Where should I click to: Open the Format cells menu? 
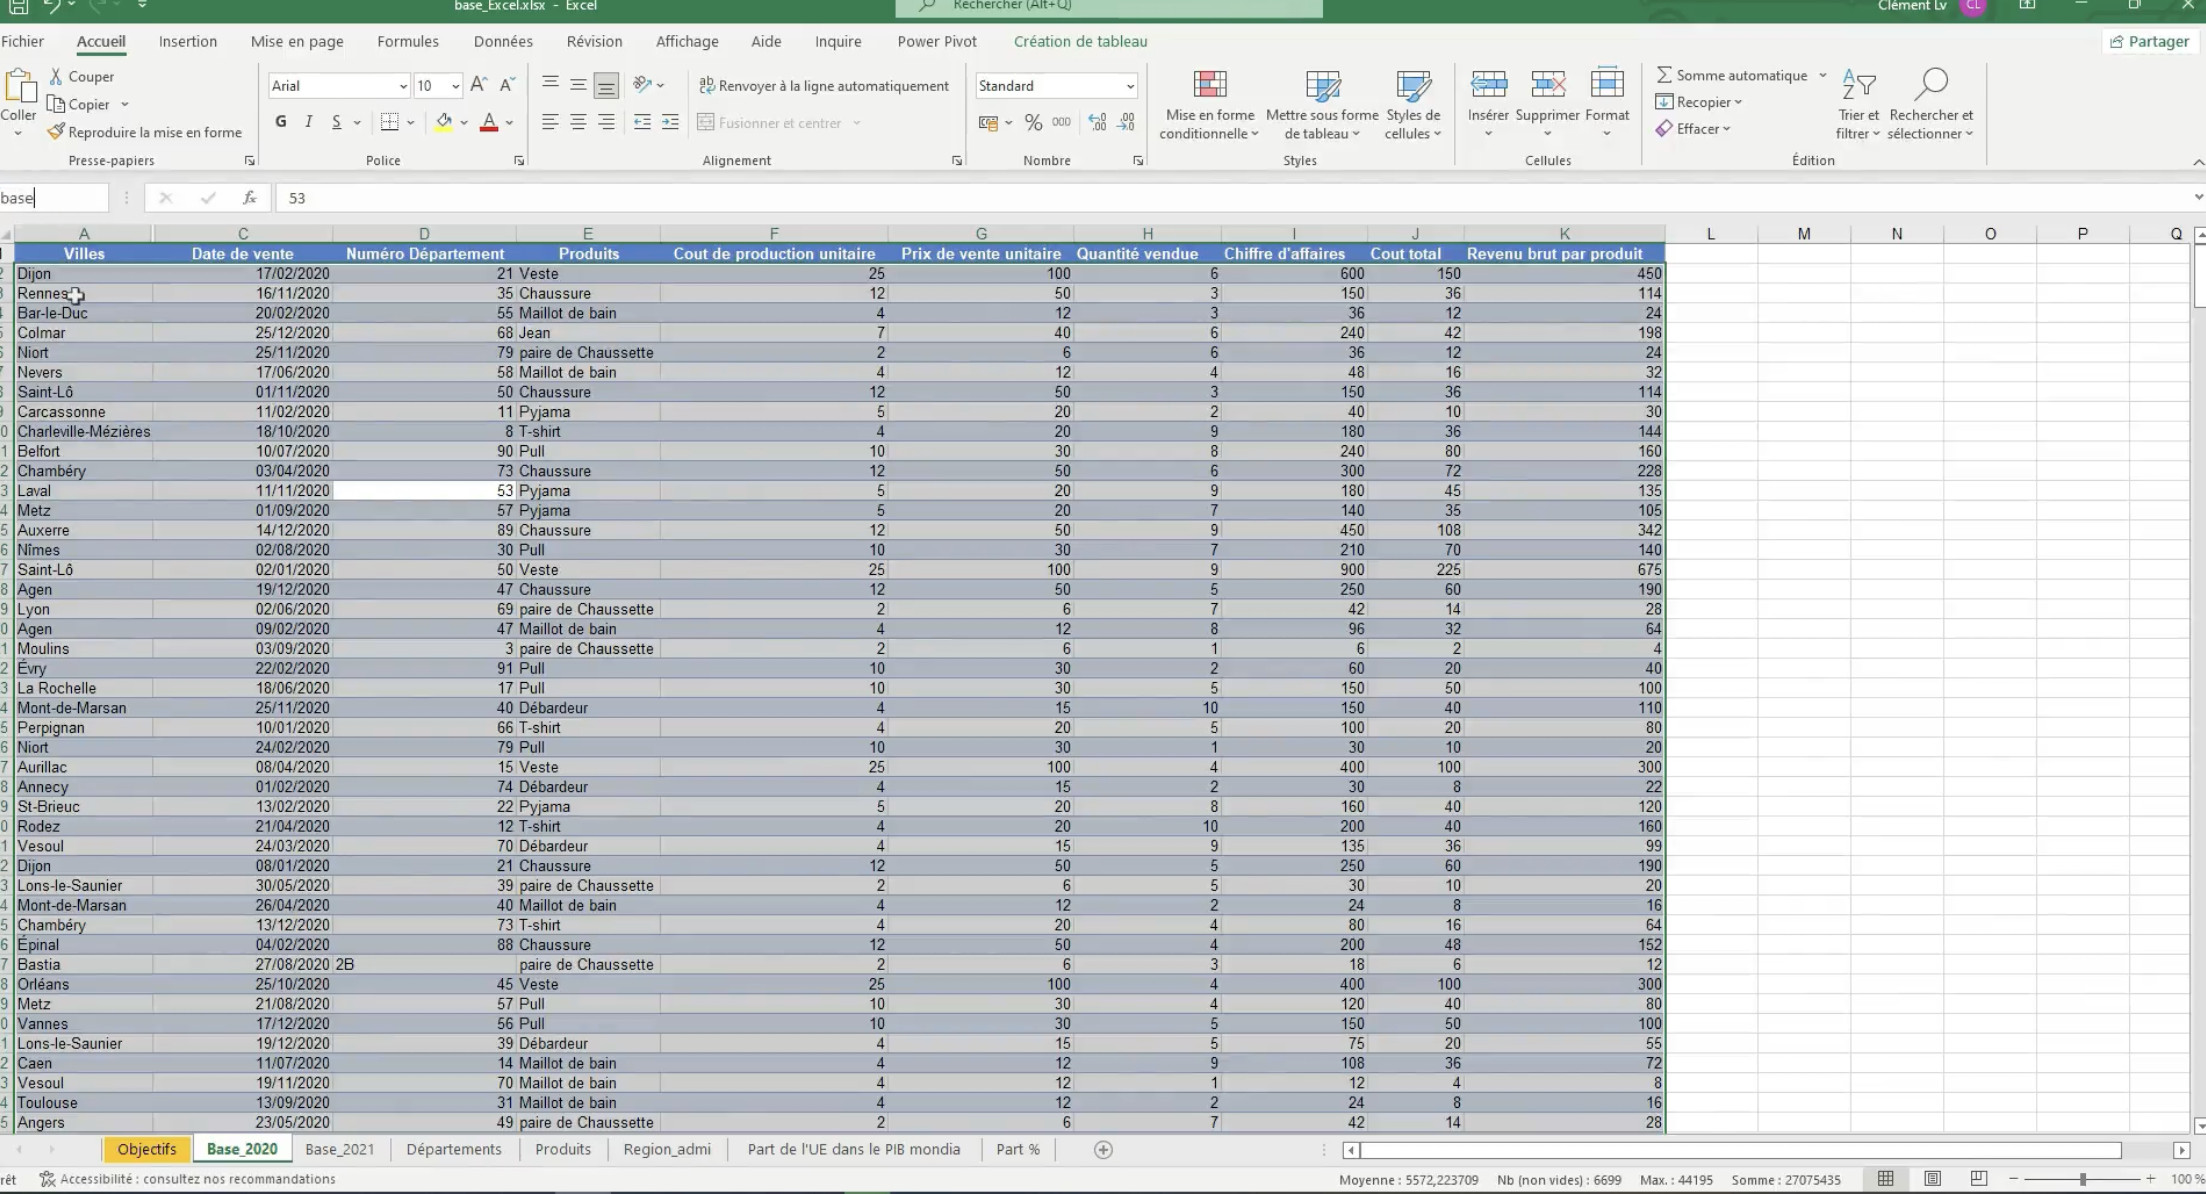click(x=1607, y=104)
